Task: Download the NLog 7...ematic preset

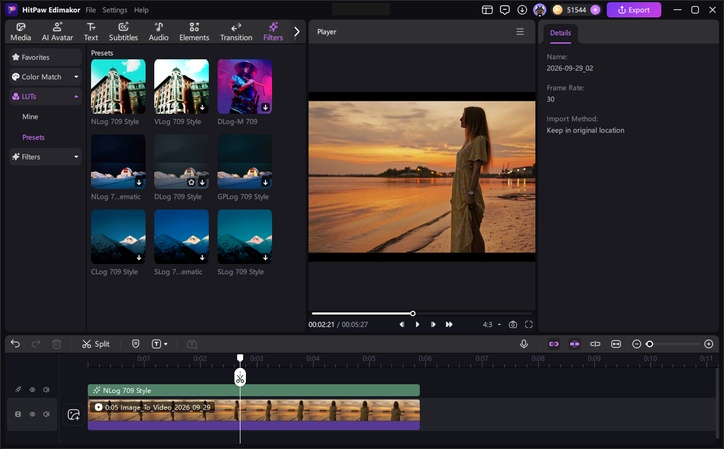Action: click(x=139, y=182)
